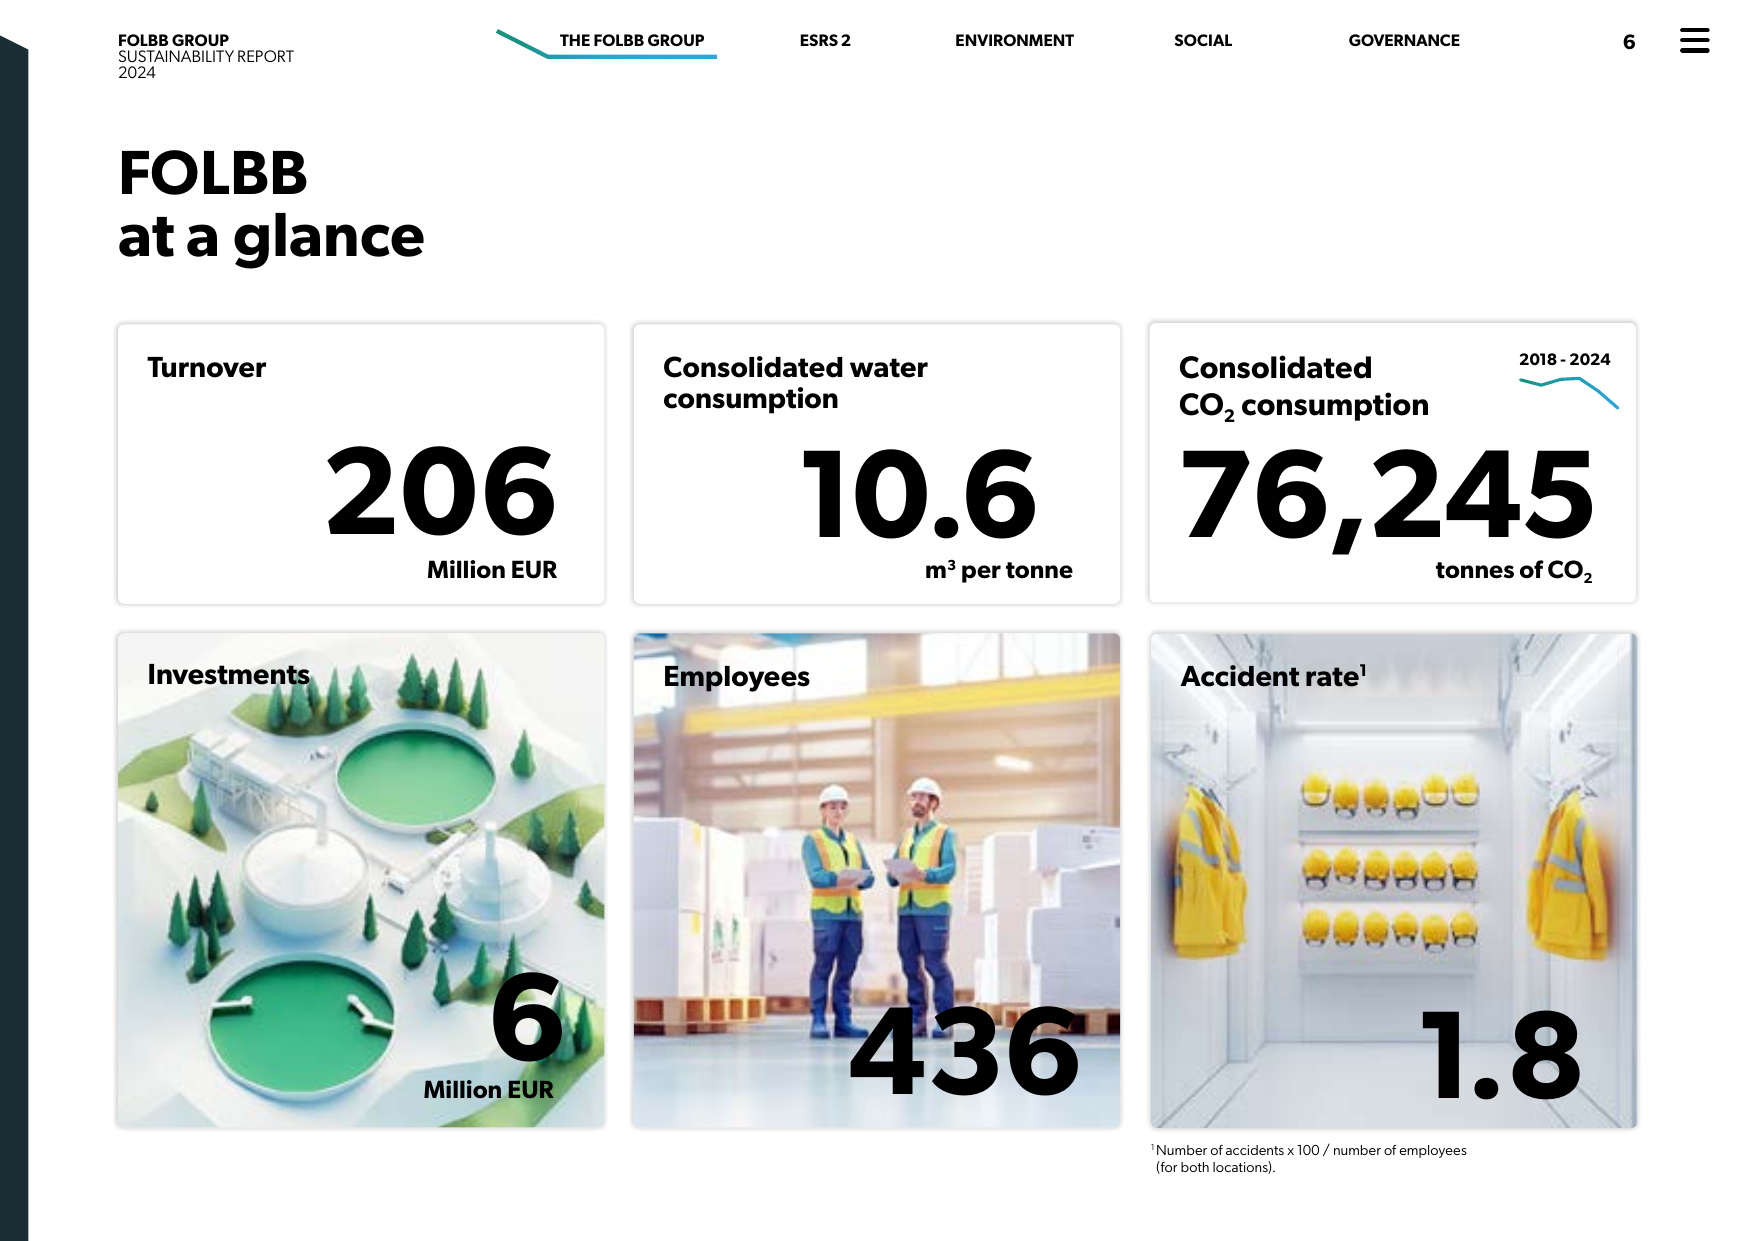Image resolution: width=1754 pixels, height=1241 pixels.
Task: Click the accident rate footnote text
Action: pyautogui.click(x=1309, y=1159)
